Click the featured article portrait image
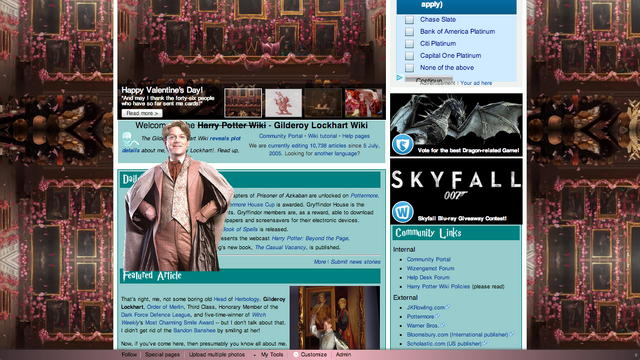 coord(335,318)
